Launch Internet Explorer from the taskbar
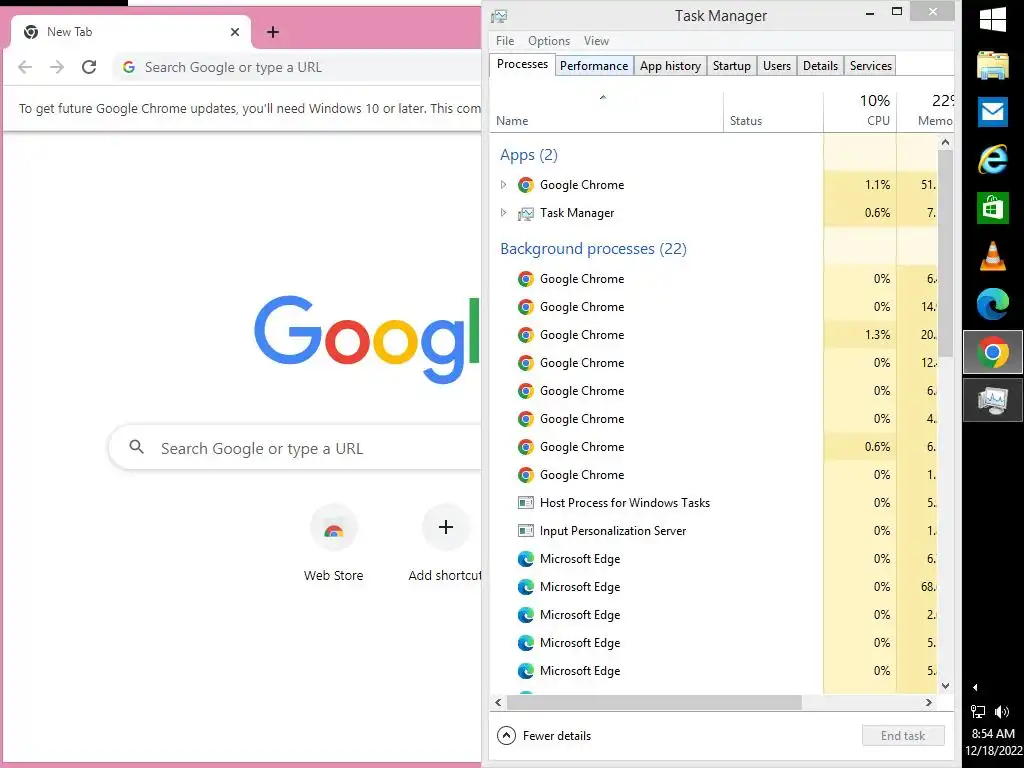Image resolution: width=1024 pixels, height=768 pixels. 993,159
